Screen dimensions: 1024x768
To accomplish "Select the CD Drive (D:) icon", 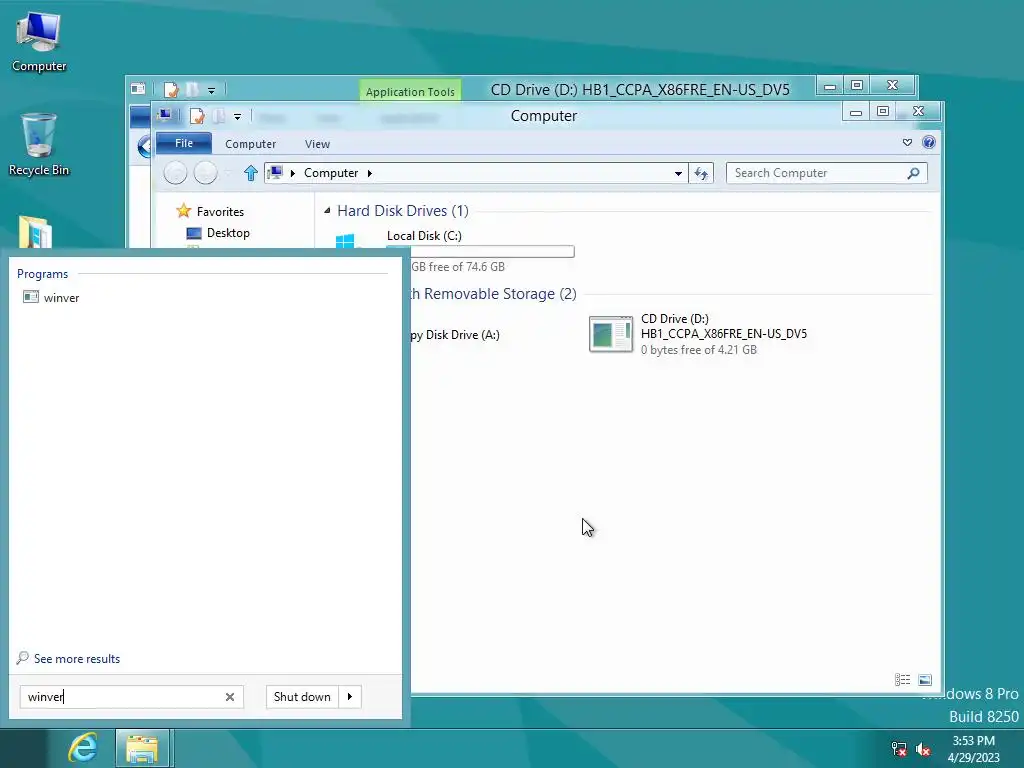I will click(611, 334).
